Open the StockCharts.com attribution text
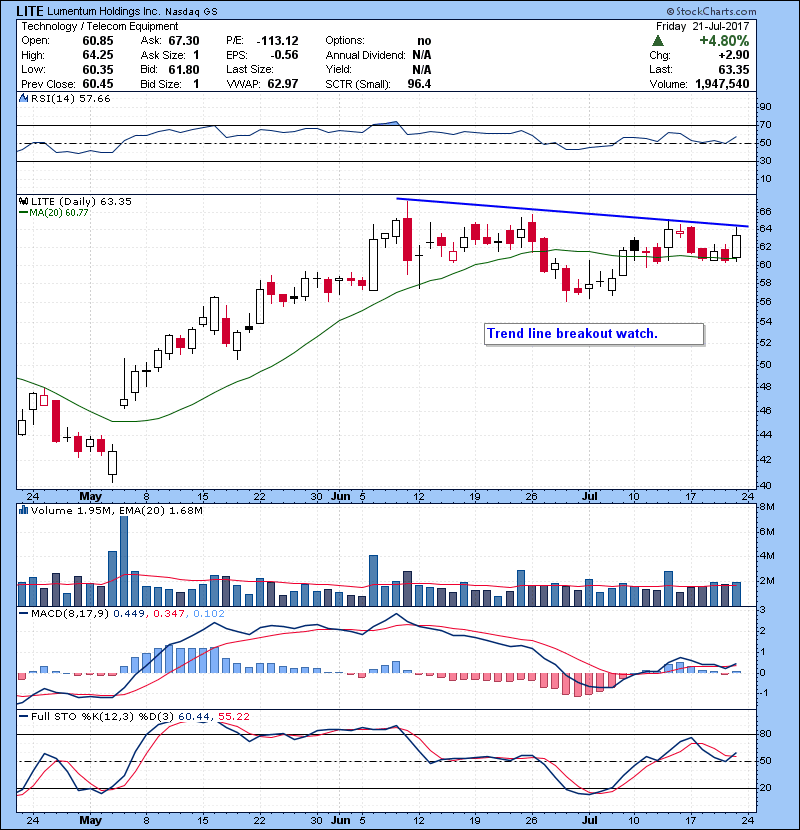The width and height of the screenshot is (800, 830). 711,11
